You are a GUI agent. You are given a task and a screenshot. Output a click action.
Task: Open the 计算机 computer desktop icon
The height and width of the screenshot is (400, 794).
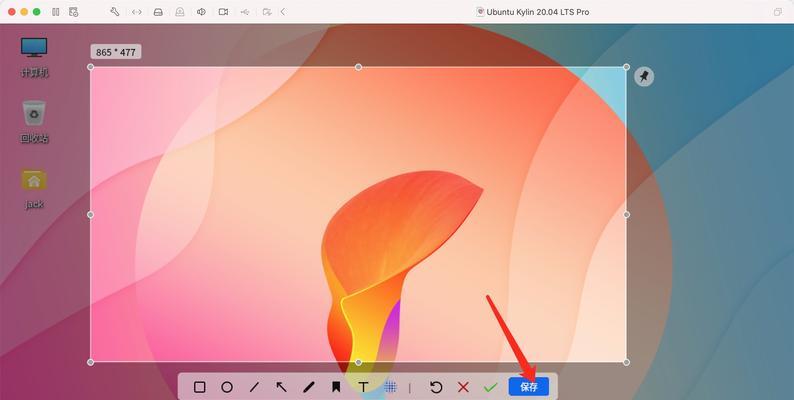[34, 57]
